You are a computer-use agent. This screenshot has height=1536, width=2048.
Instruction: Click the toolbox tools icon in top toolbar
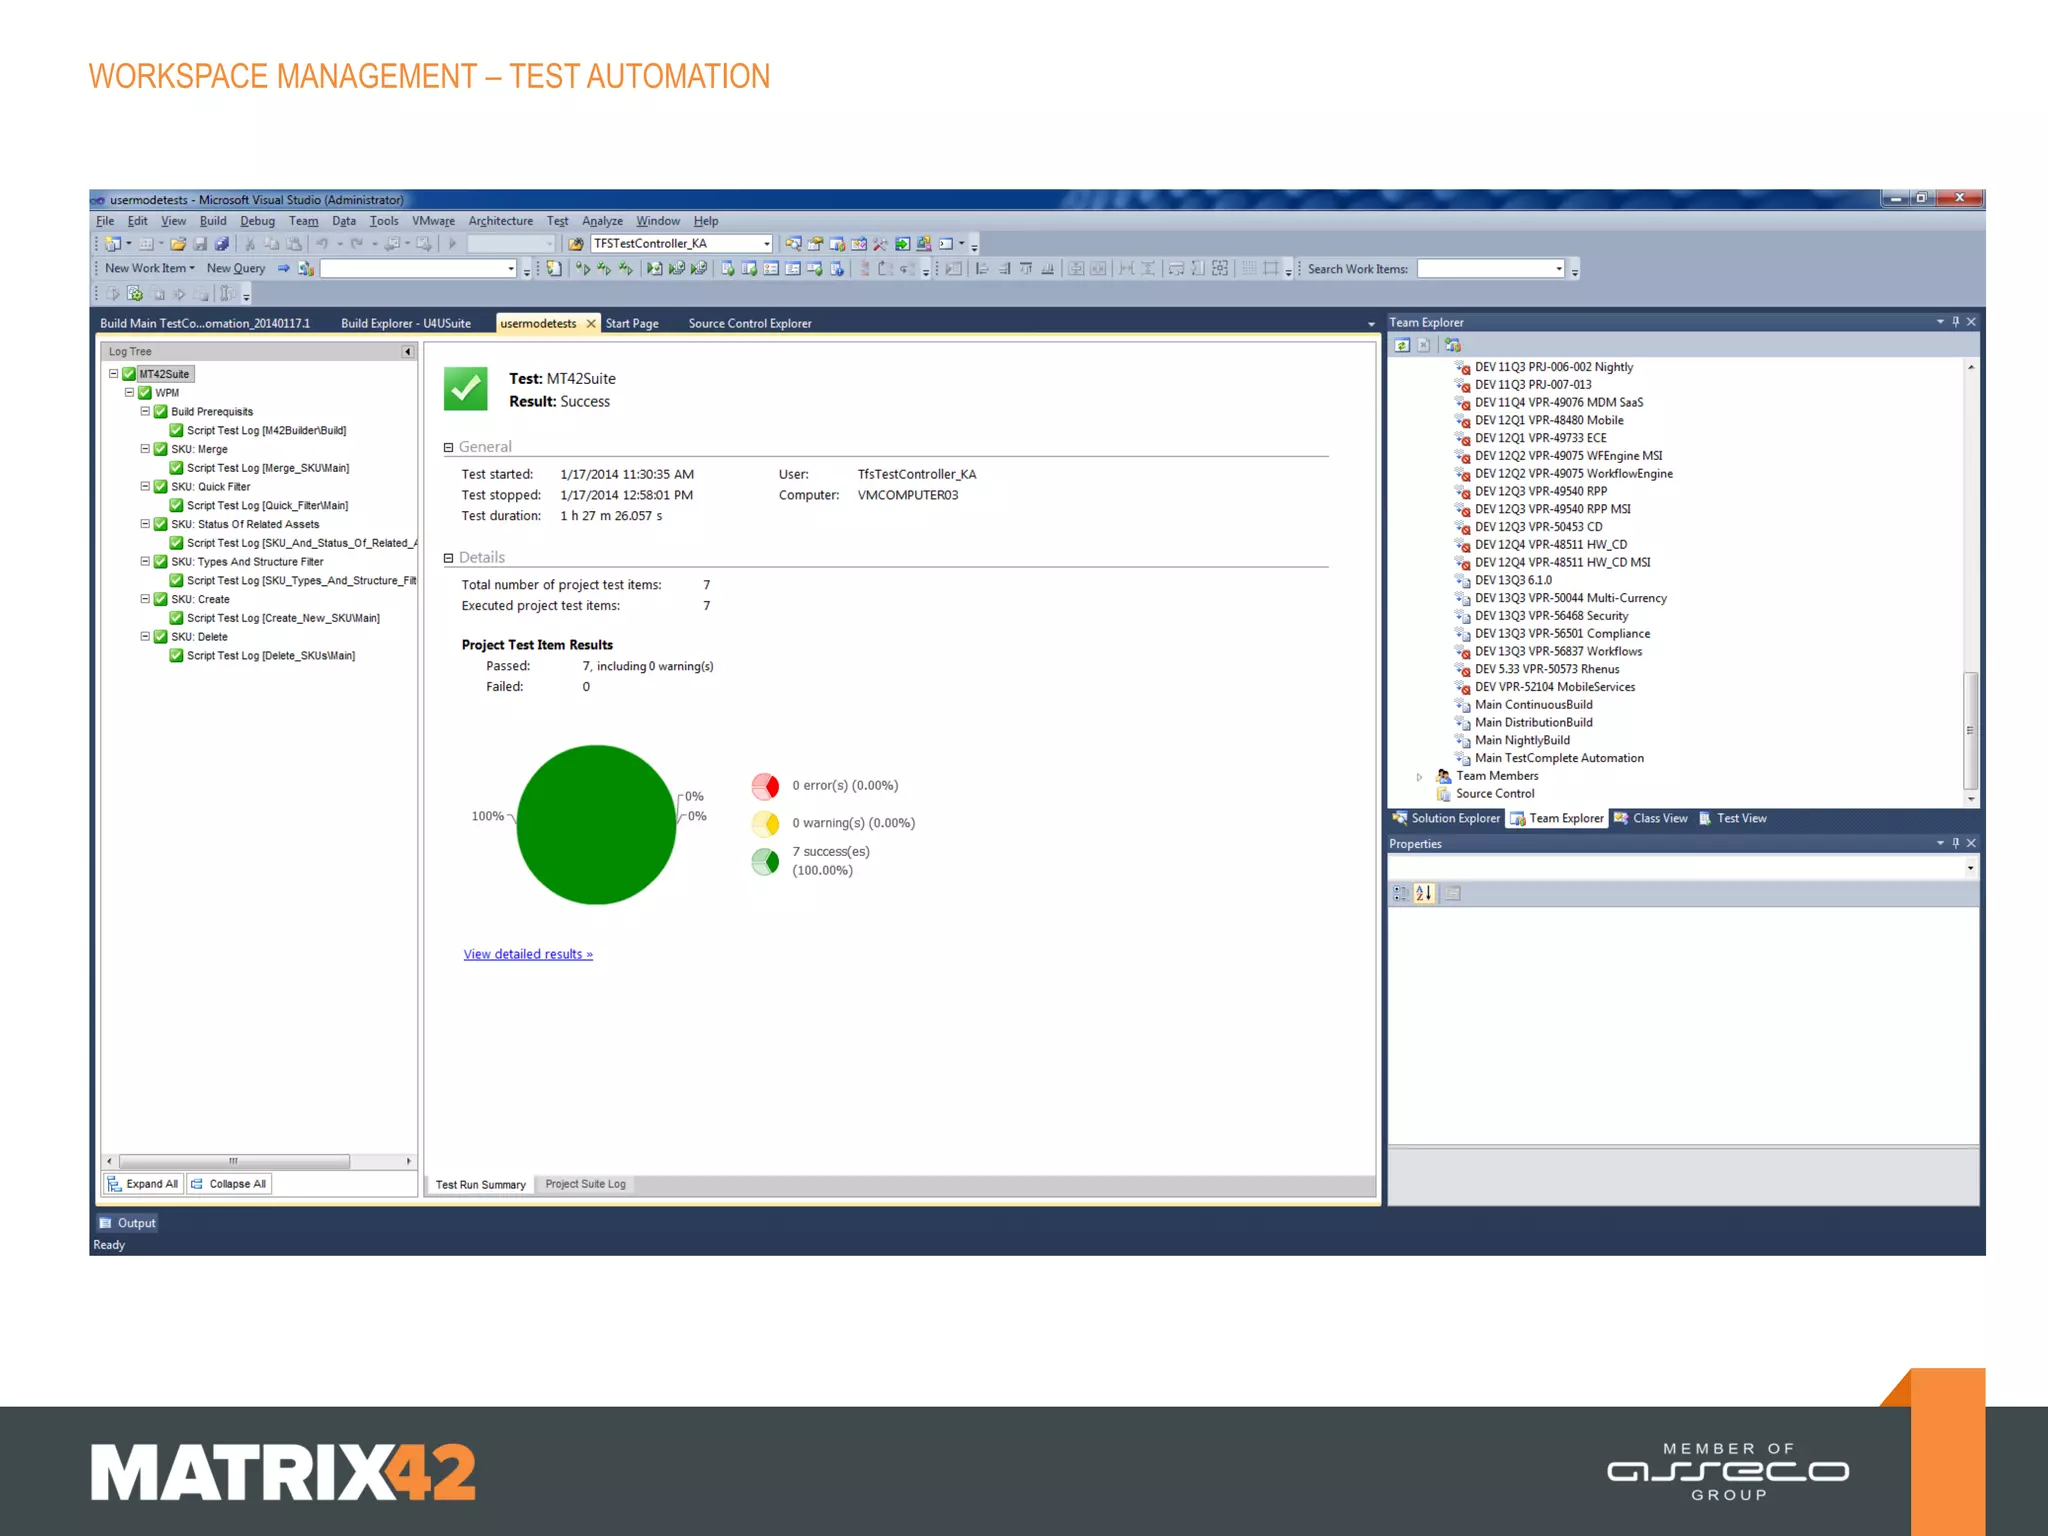(x=880, y=244)
